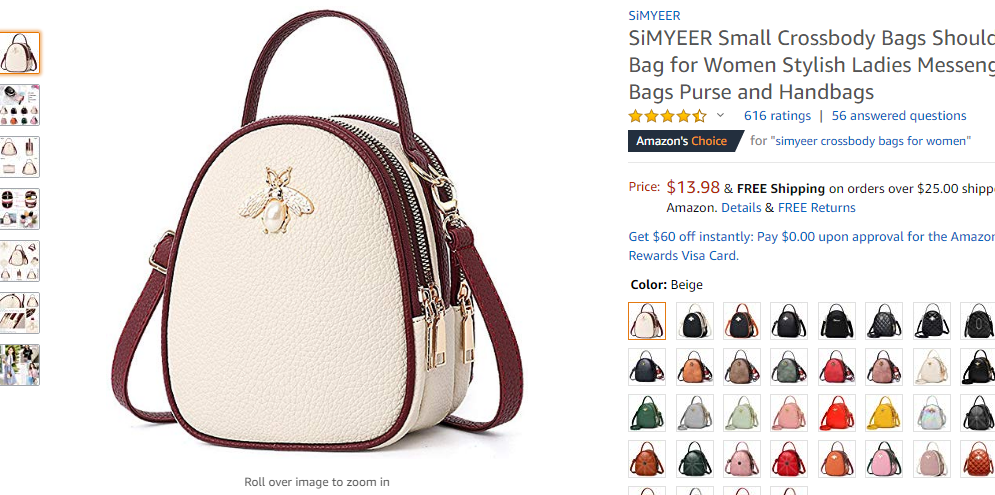Screen dimensions: 995x495
Task: Show the first beige bag thumbnail
Action: tap(20, 53)
